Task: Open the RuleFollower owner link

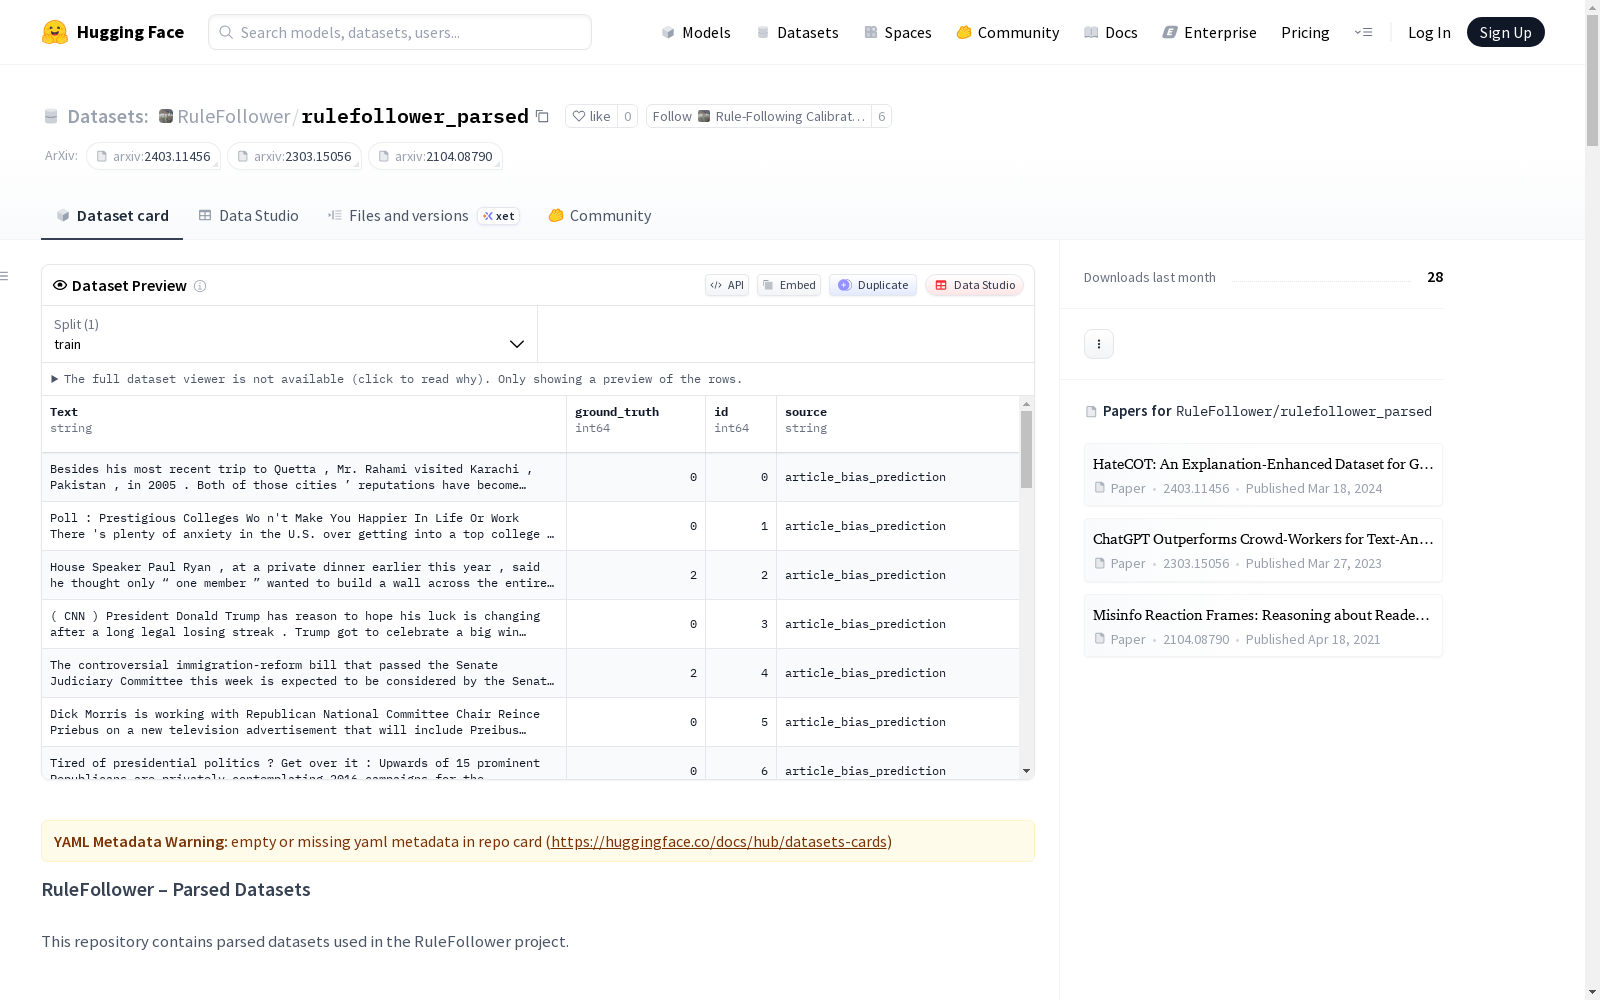Action: [234, 116]
